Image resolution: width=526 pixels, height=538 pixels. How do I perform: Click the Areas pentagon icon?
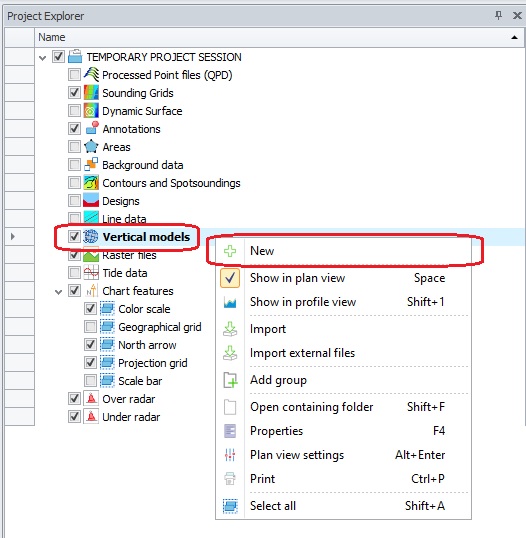click(91, 147)
